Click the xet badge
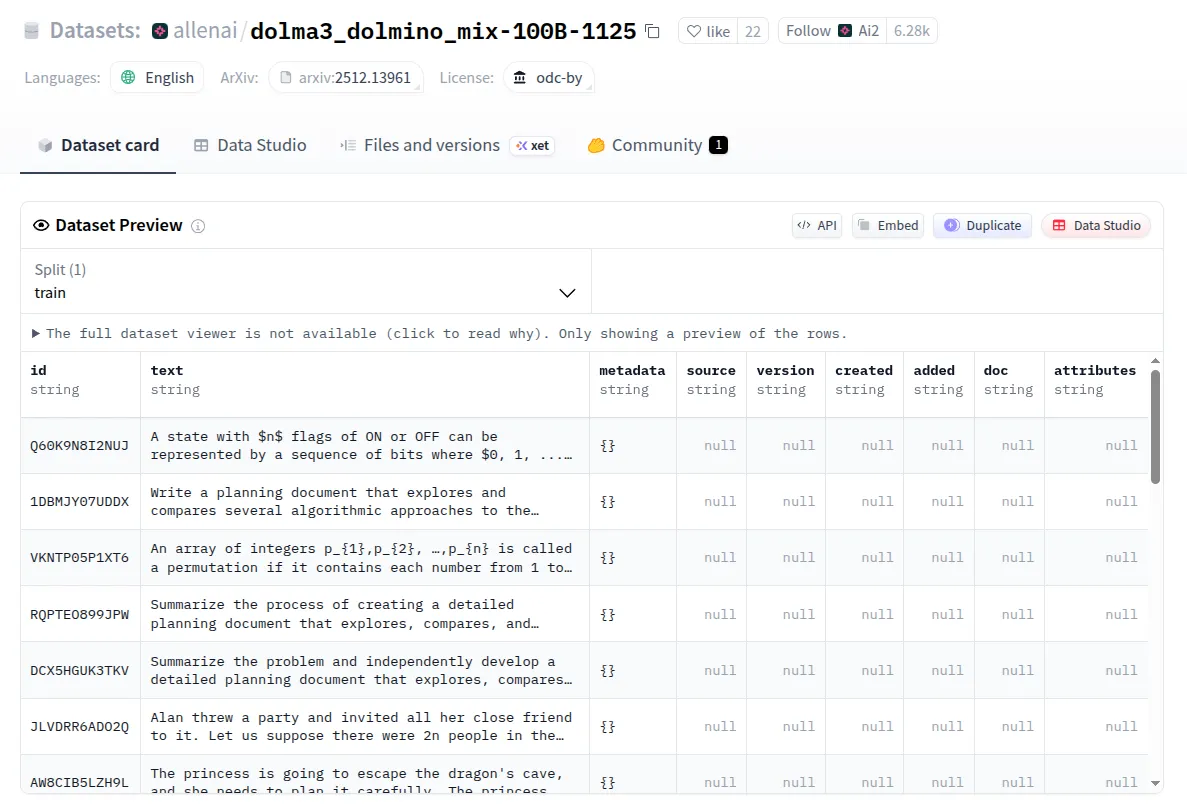 click(532, 145)
